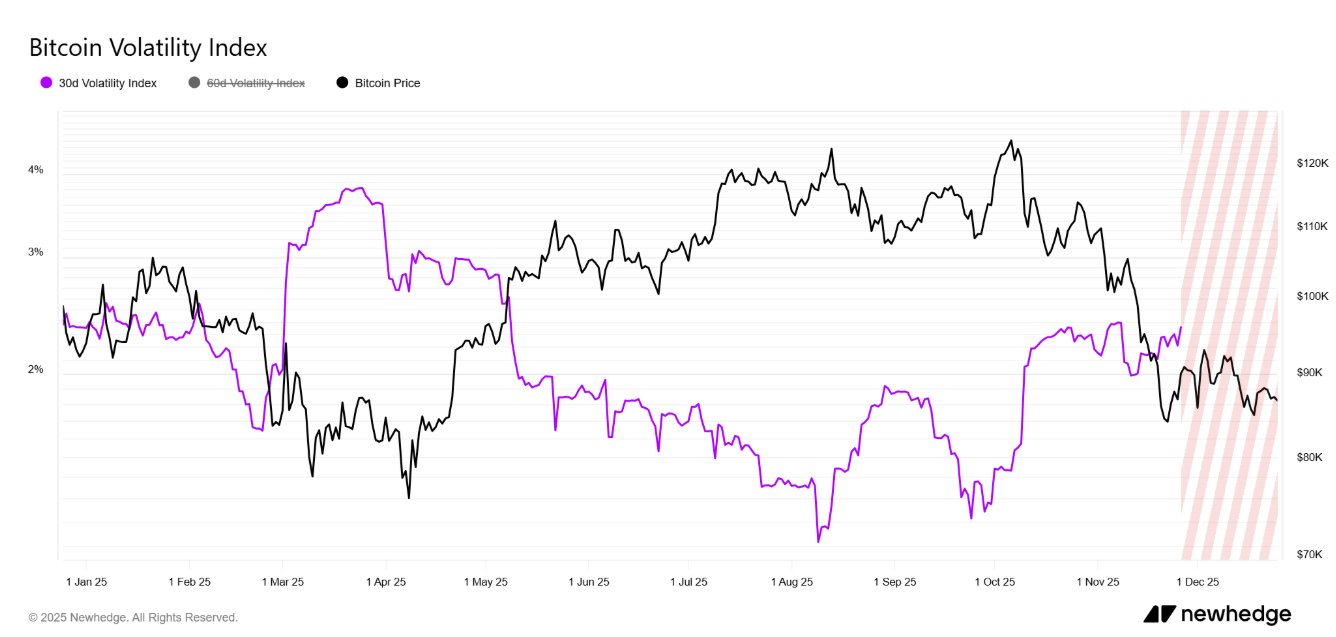This screenshot has width=1336, height=637.
Task: Enable the struck-through 60d Volatility Index series
Action: pos(255,83)
